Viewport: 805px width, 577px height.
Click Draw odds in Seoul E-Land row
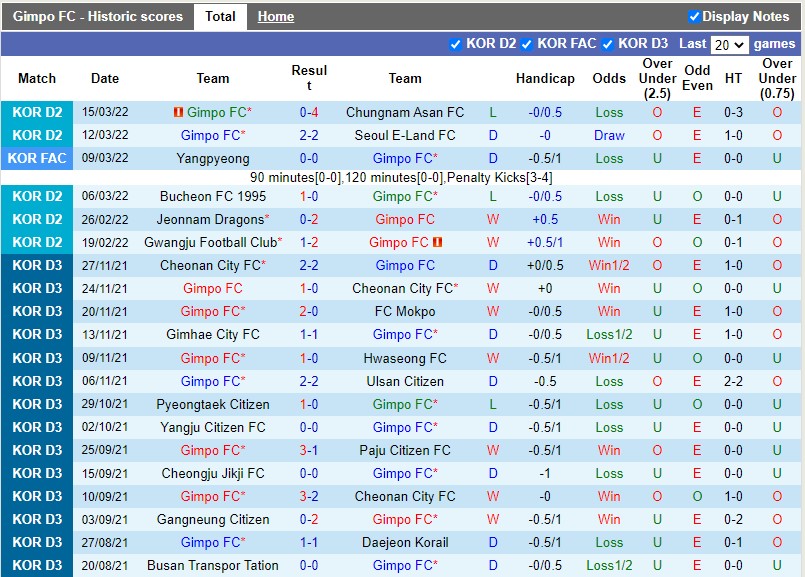(609, 136)
